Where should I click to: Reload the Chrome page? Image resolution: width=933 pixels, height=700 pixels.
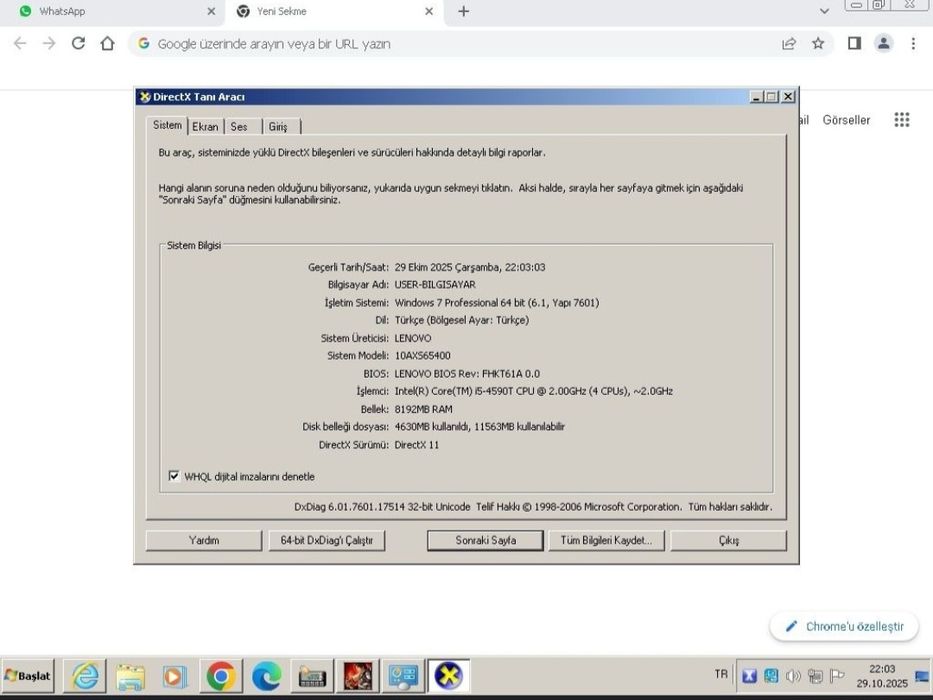78,43
